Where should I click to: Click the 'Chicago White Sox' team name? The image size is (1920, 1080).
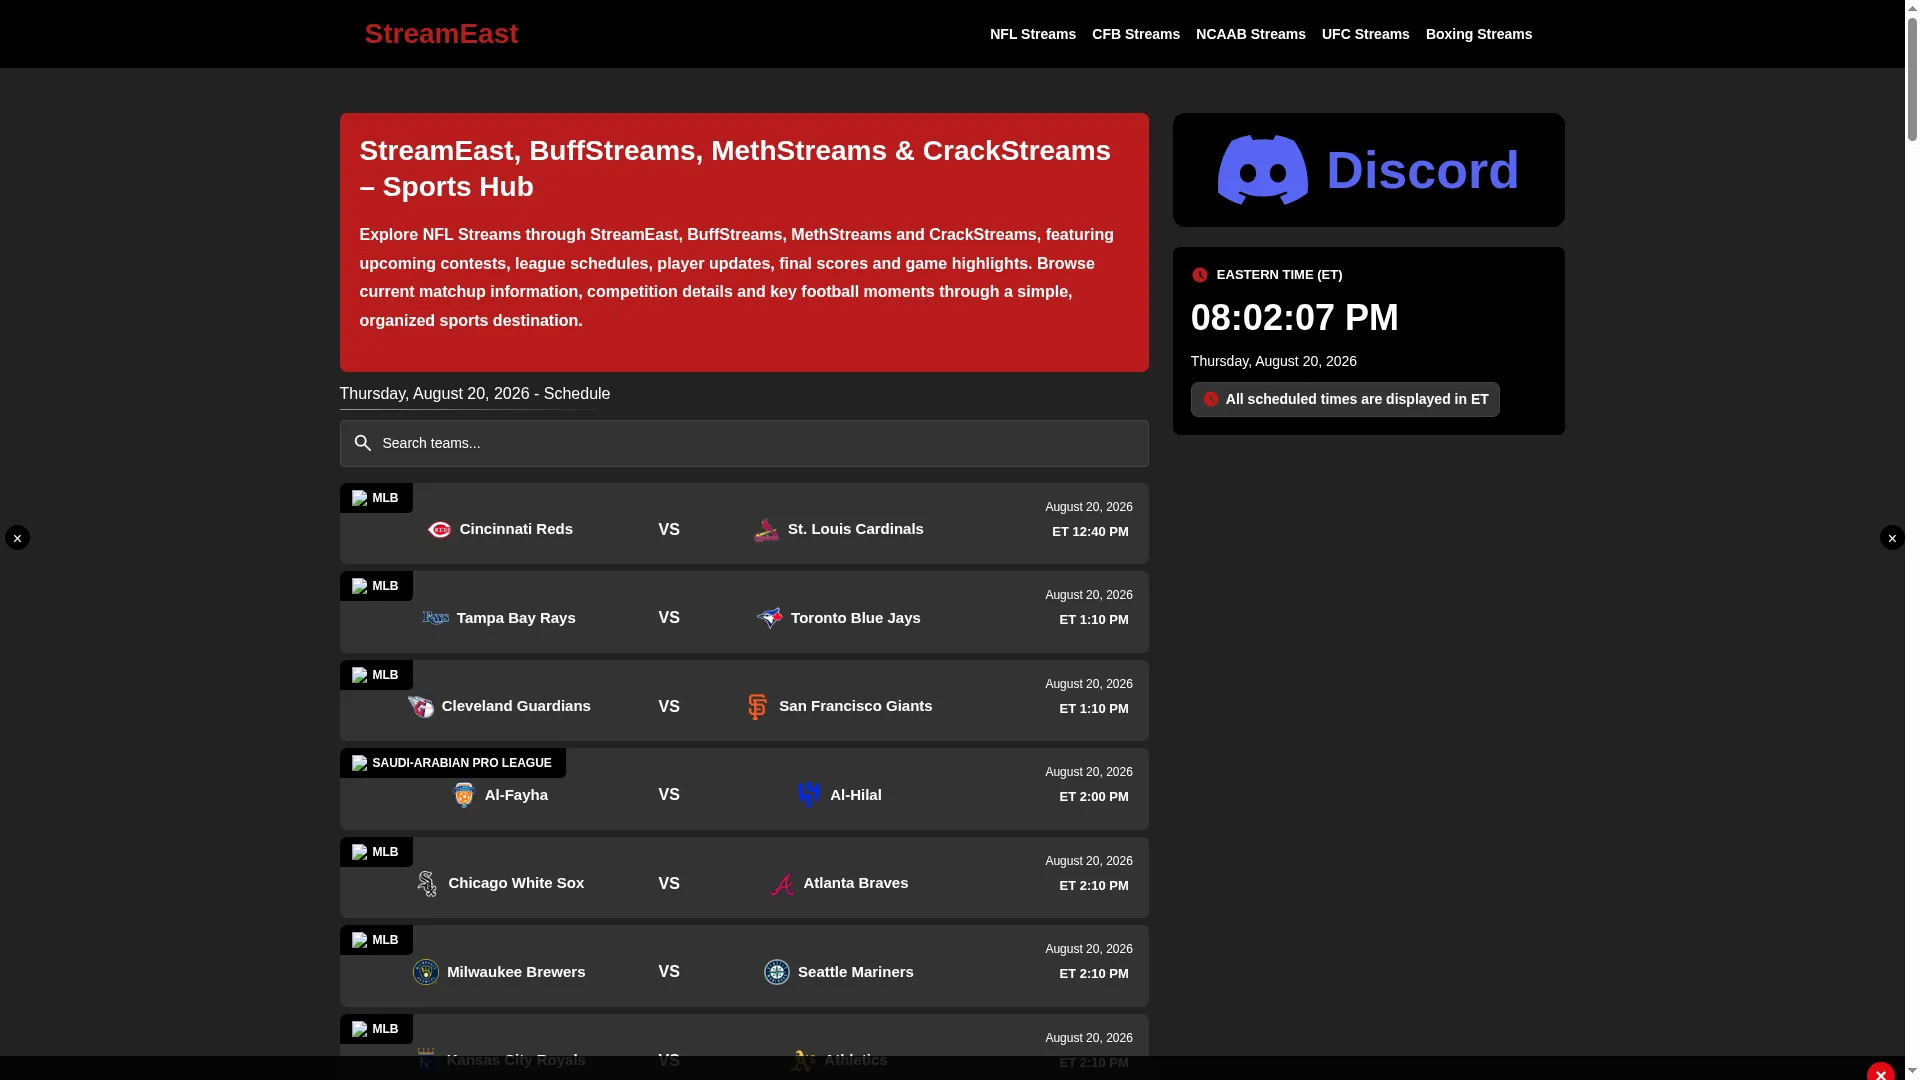pos(516,883)
